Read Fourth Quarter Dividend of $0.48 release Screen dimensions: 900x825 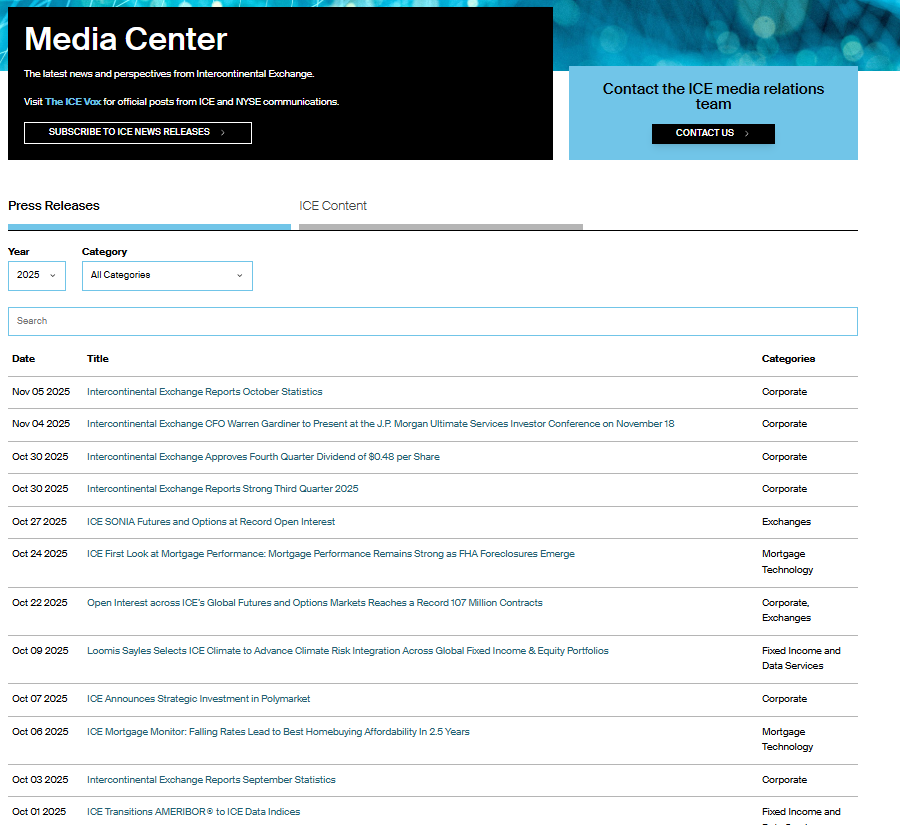[263, 457]
